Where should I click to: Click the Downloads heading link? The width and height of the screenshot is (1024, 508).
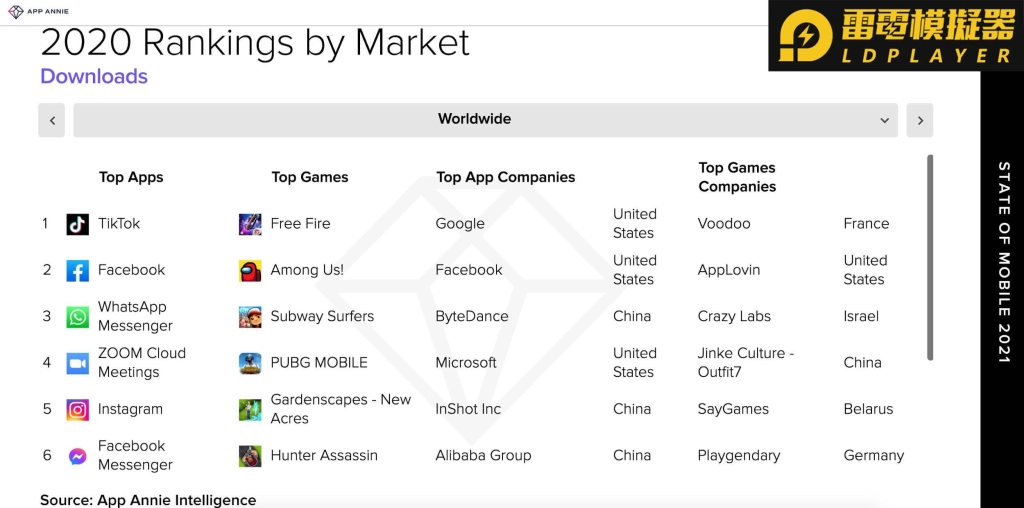(x=94, y=76)
